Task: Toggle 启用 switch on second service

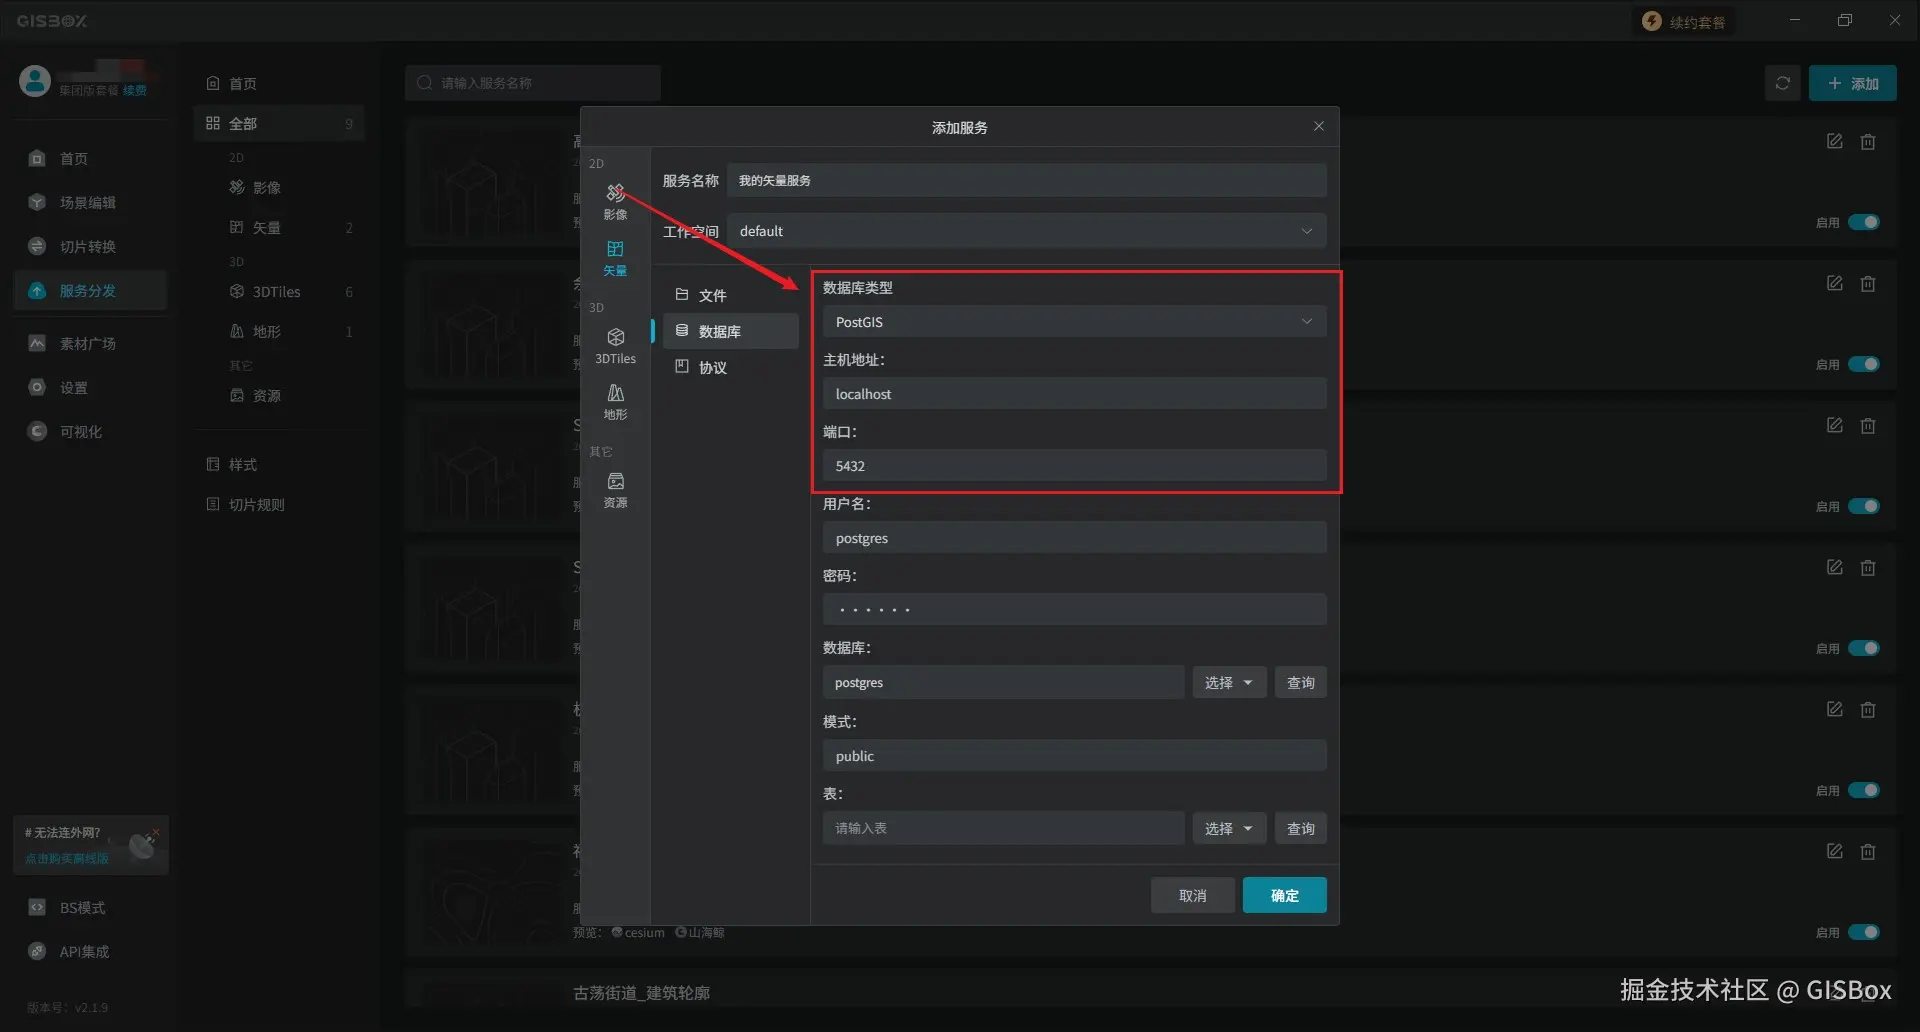Action: [1863, 364]
